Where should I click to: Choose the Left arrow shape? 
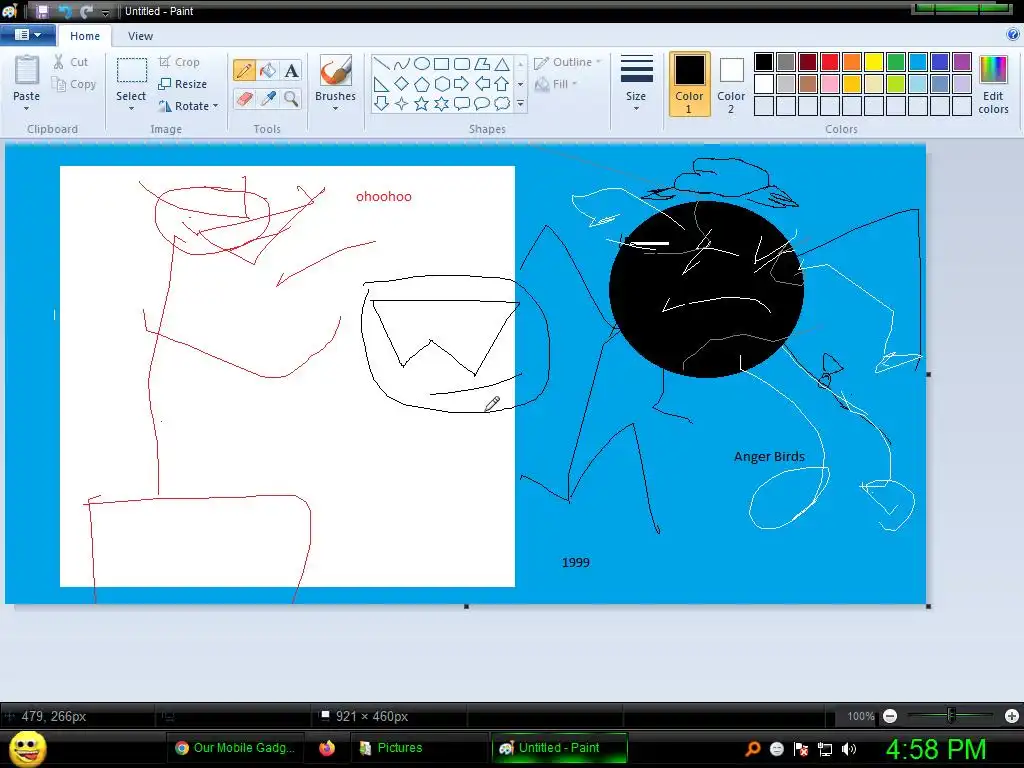[x=482, y=84]
